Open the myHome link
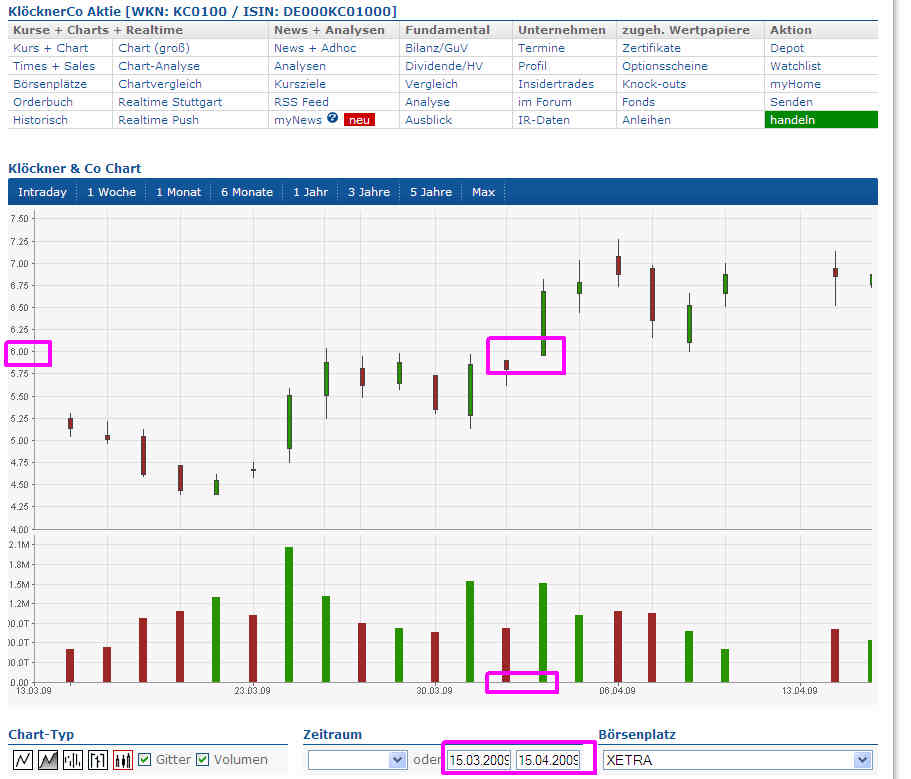911x779 pixels. (x=795, y=84)
